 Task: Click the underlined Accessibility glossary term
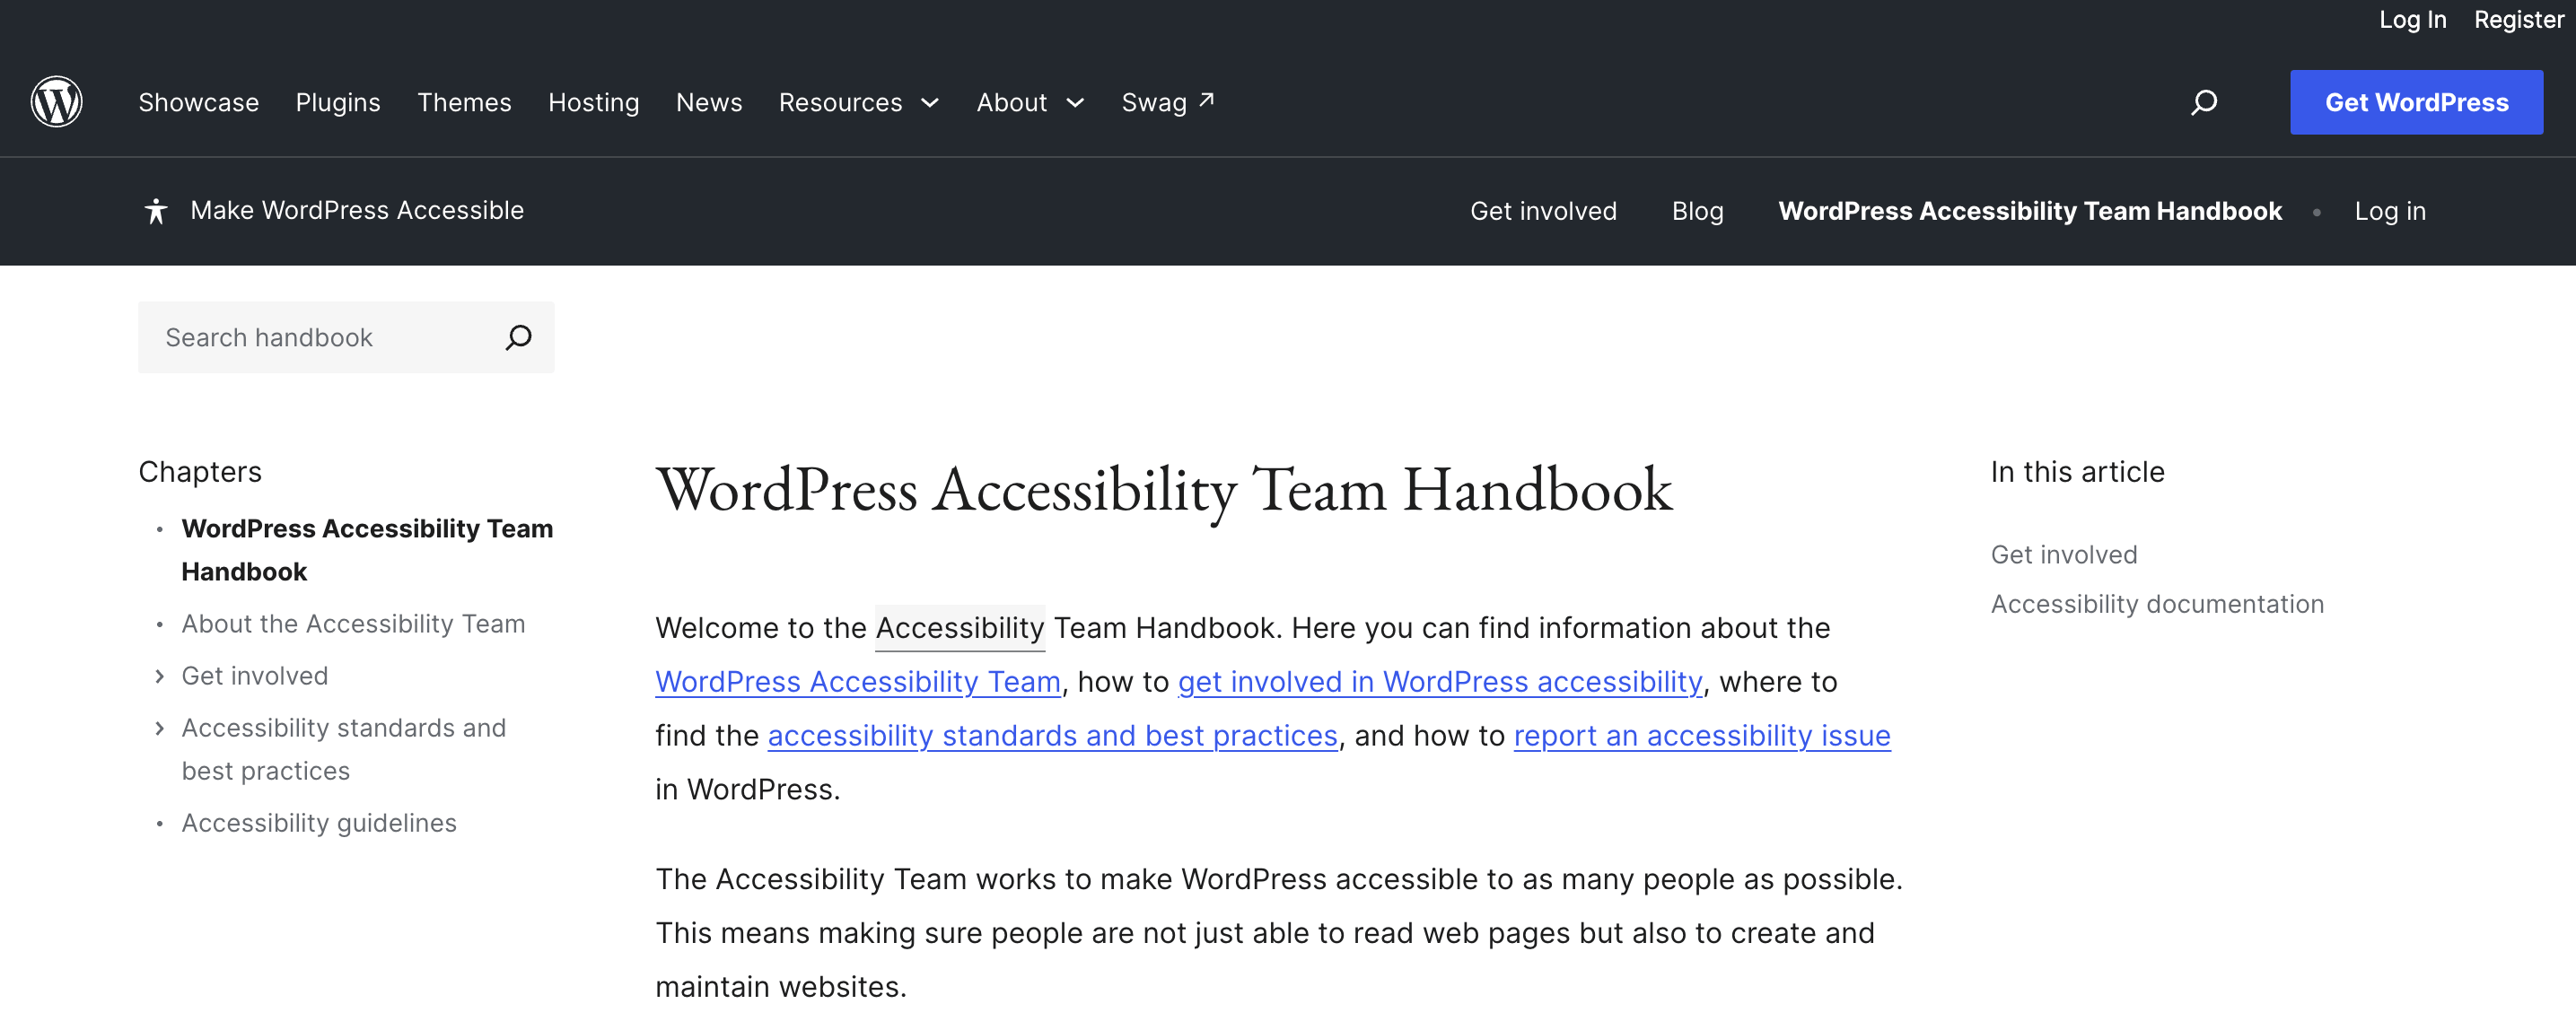[x=960, y=628]
